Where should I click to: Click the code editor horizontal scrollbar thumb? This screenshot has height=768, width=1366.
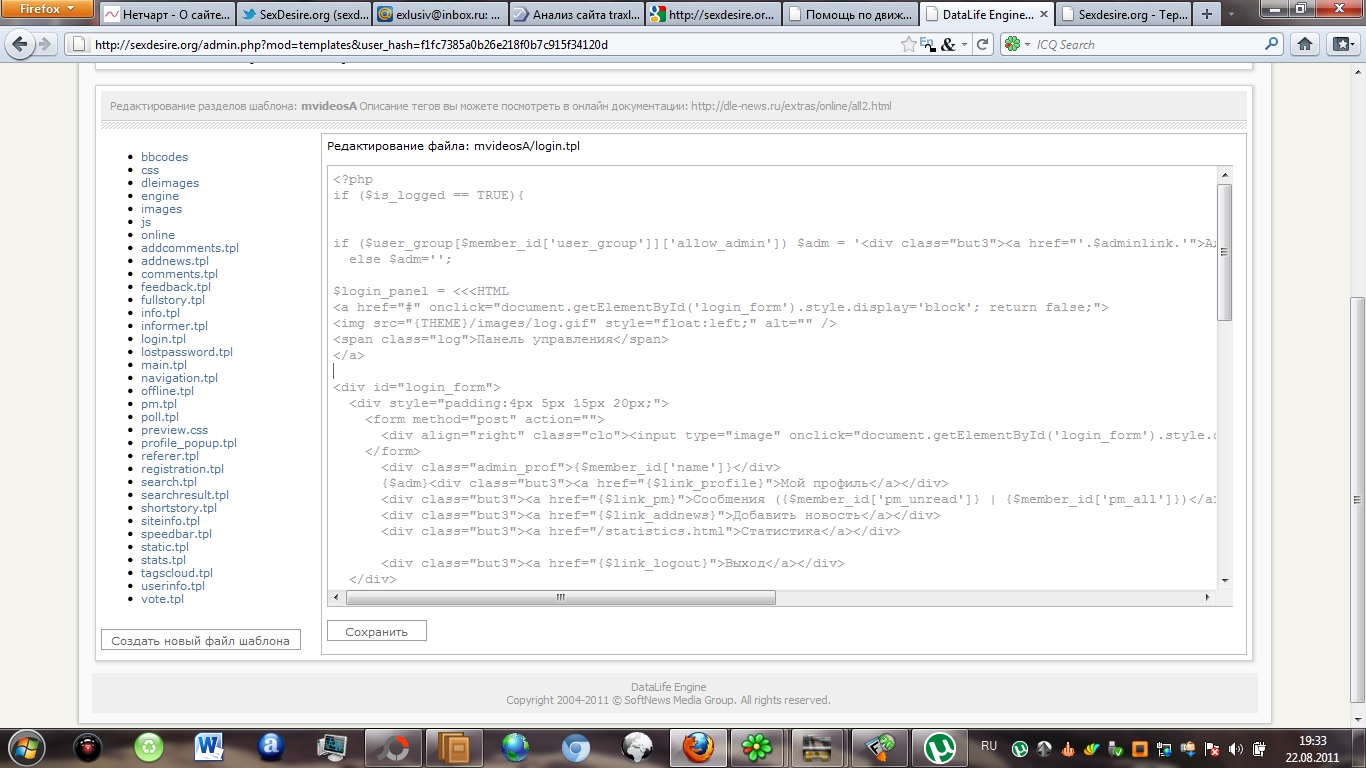[x=560, y=597]
